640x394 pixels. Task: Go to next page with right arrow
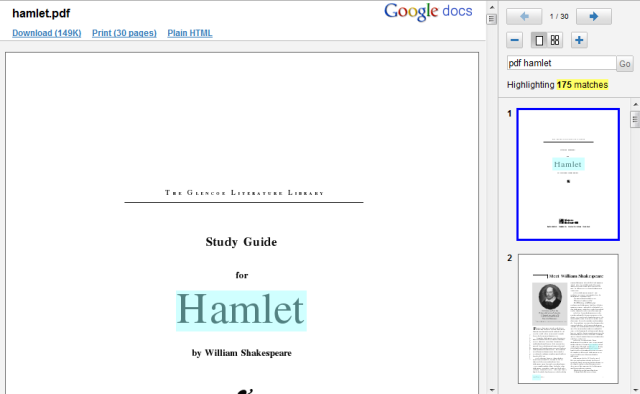coord(593,16)
